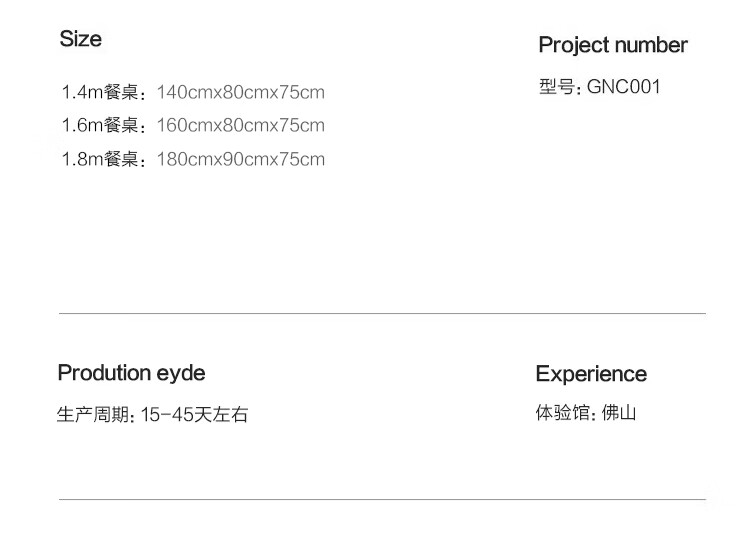Viewport: 750px width, 540px height.
Task: Click the word Project in the heading
Action: coord(573,45)
